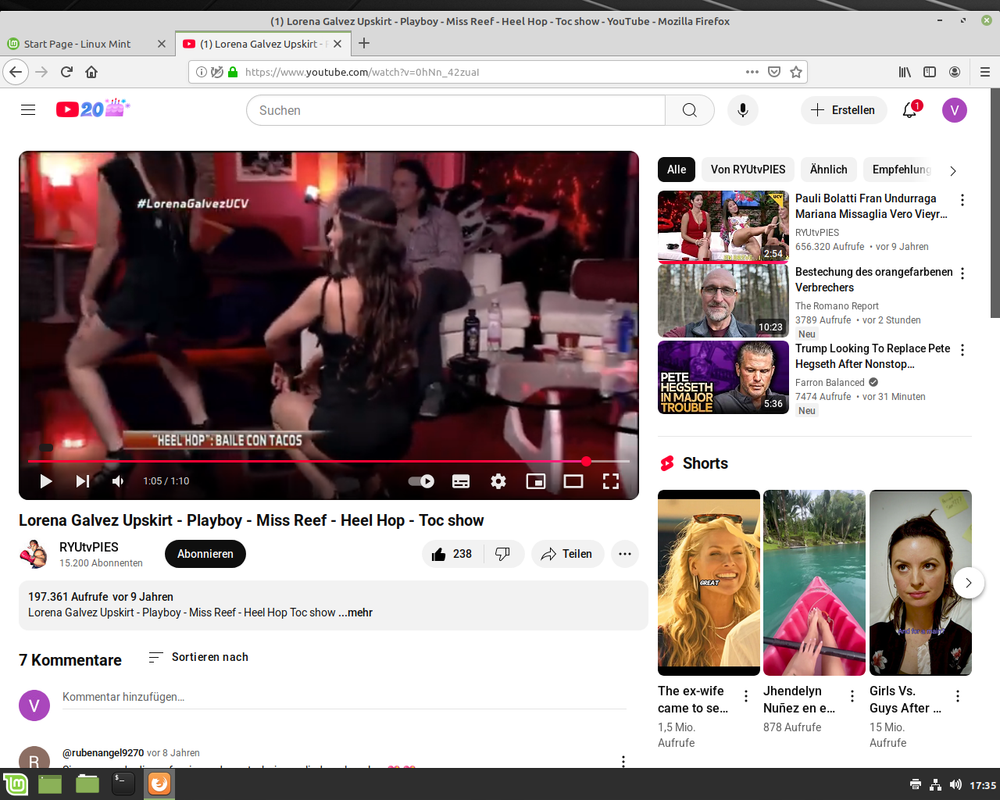Screen dimensions: 1000x800
Task: Switch to Start Page - Linux Mint tab
Action: pos(87,44)
